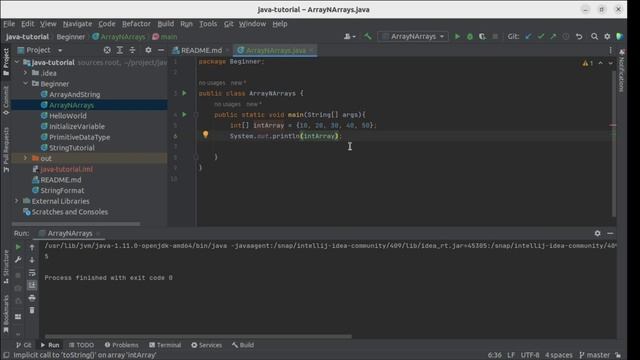Open Search Everywhere magnifier icon
Screen dimensions: 640x360
point(594,37)
